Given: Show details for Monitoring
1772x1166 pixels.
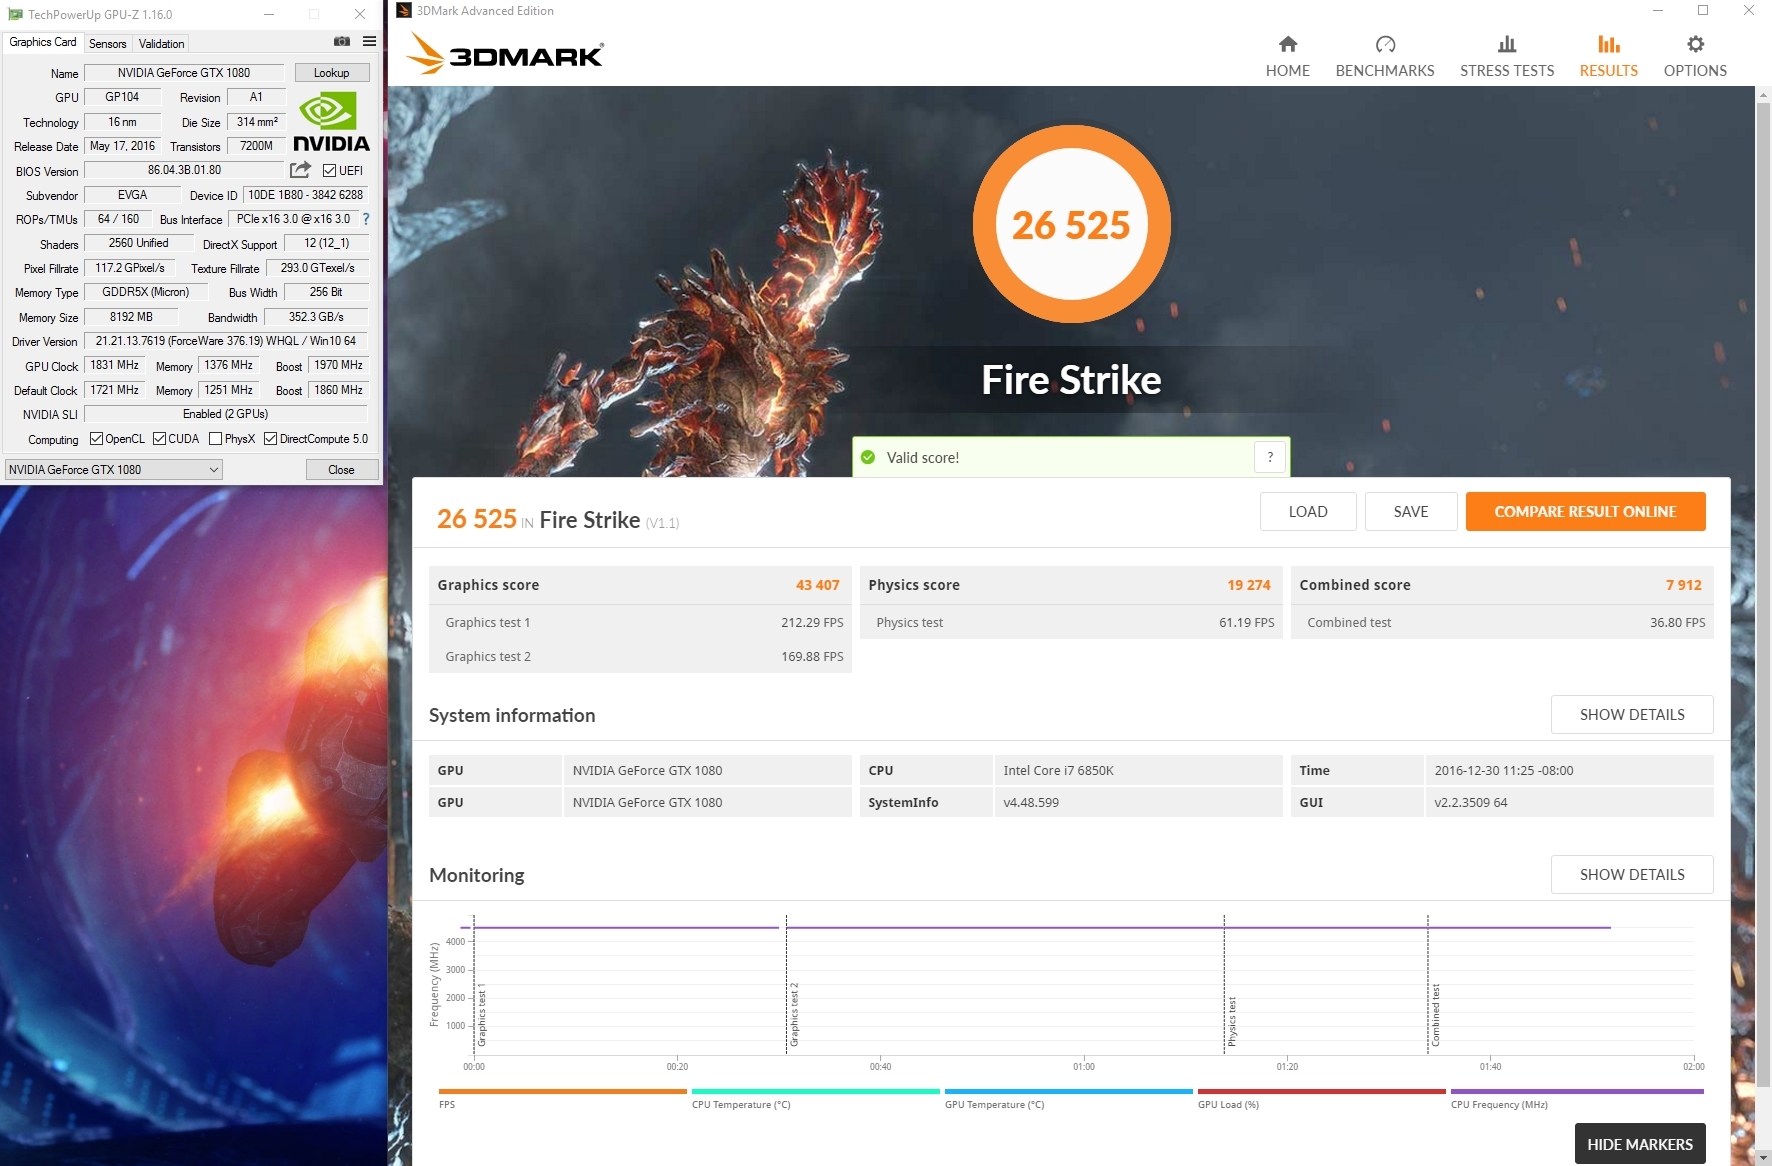Looking at the screenshot, I should (x=1632, y=875).
